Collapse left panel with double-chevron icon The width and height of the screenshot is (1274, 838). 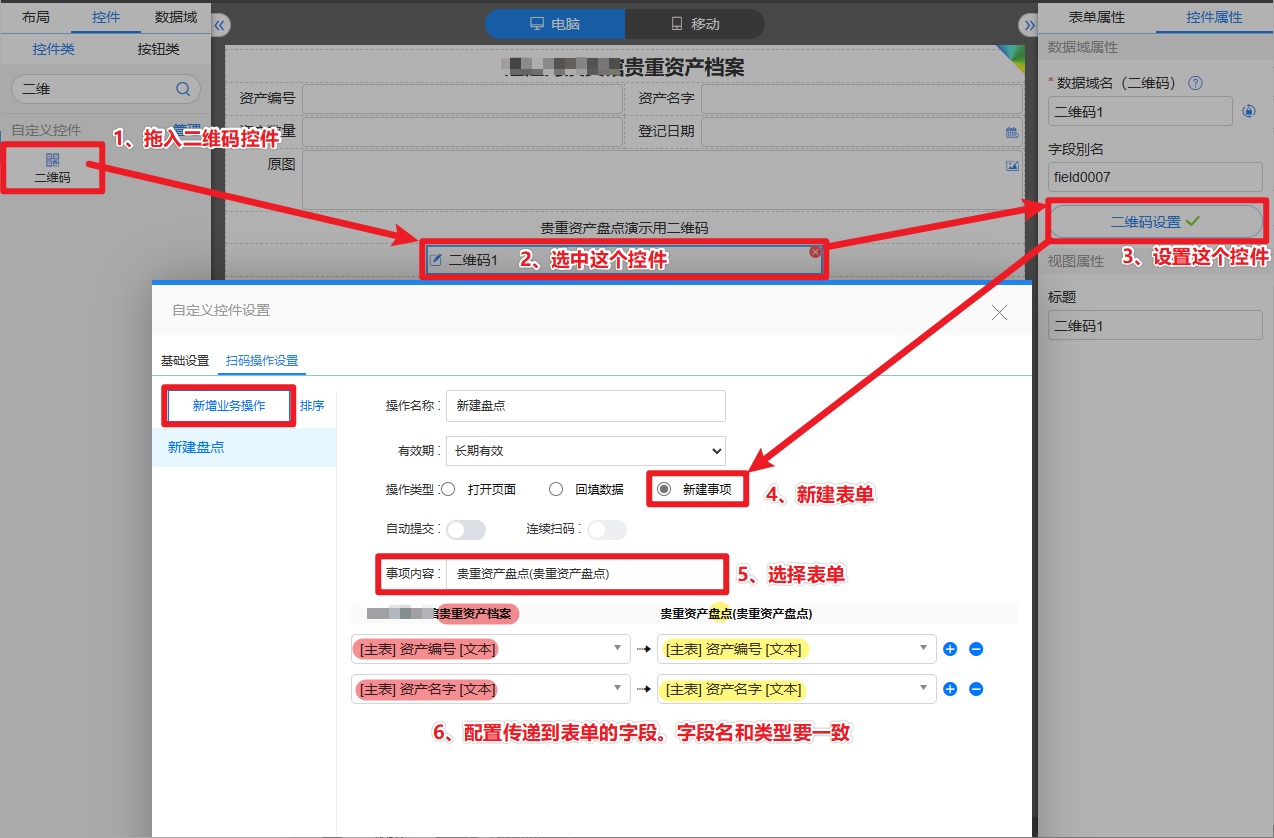(221, 24)
